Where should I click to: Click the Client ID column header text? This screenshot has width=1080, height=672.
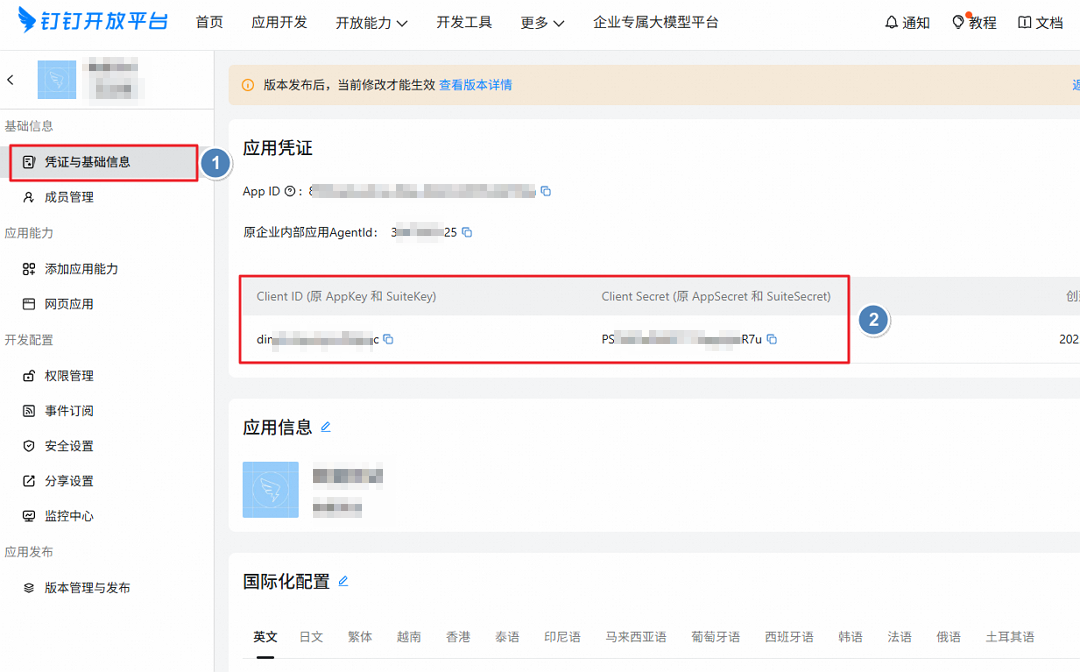346,297
